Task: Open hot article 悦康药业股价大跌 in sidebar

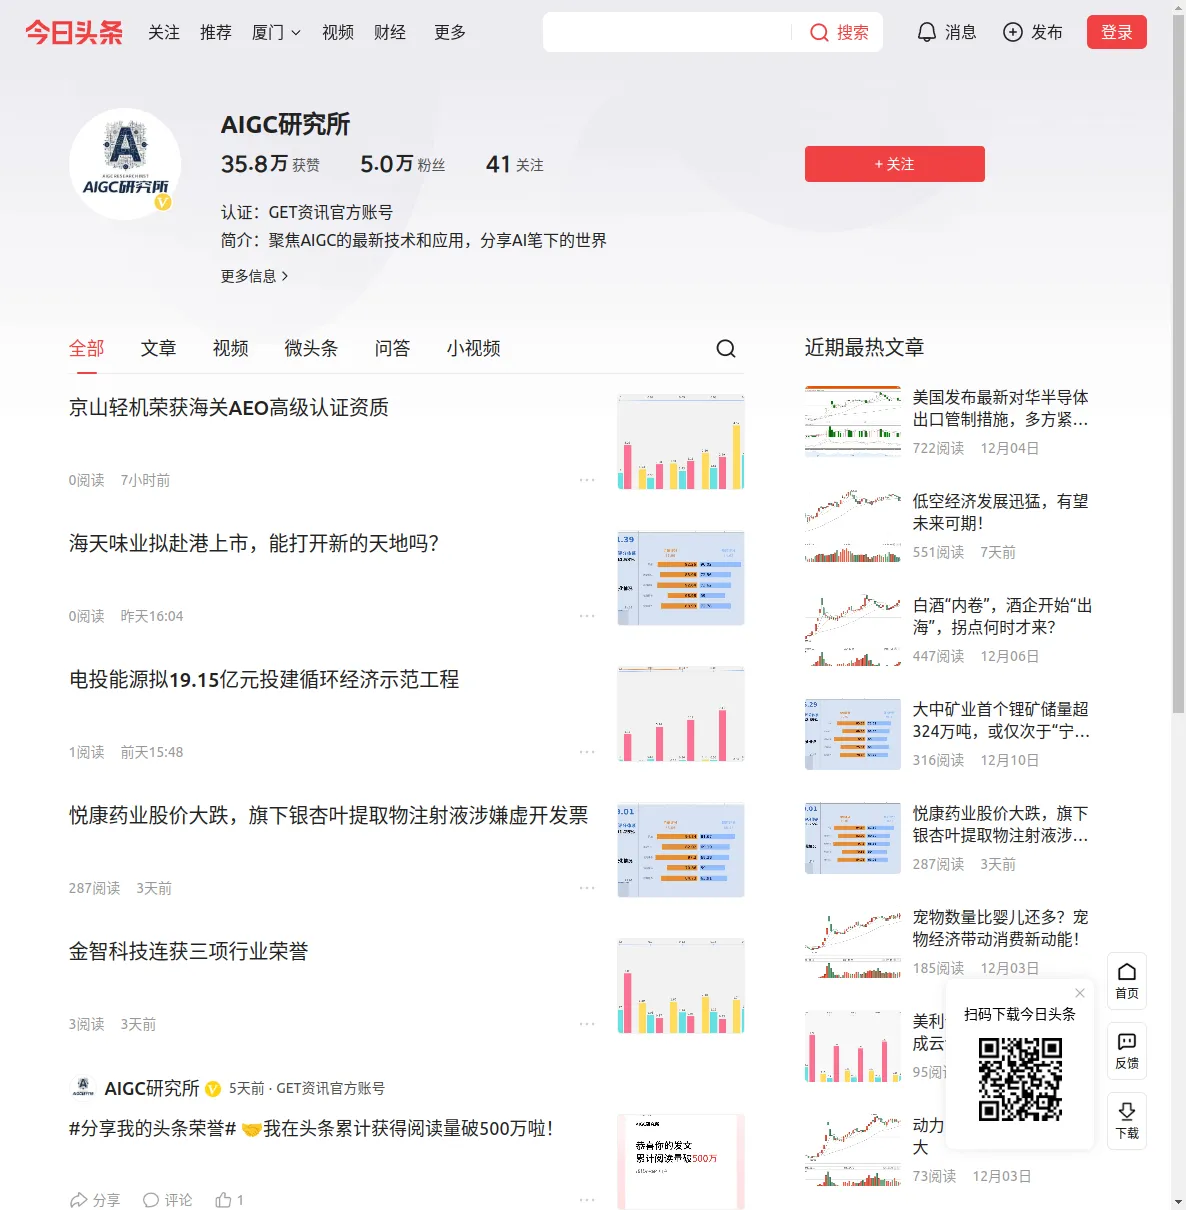Action: pos(1001,824)
